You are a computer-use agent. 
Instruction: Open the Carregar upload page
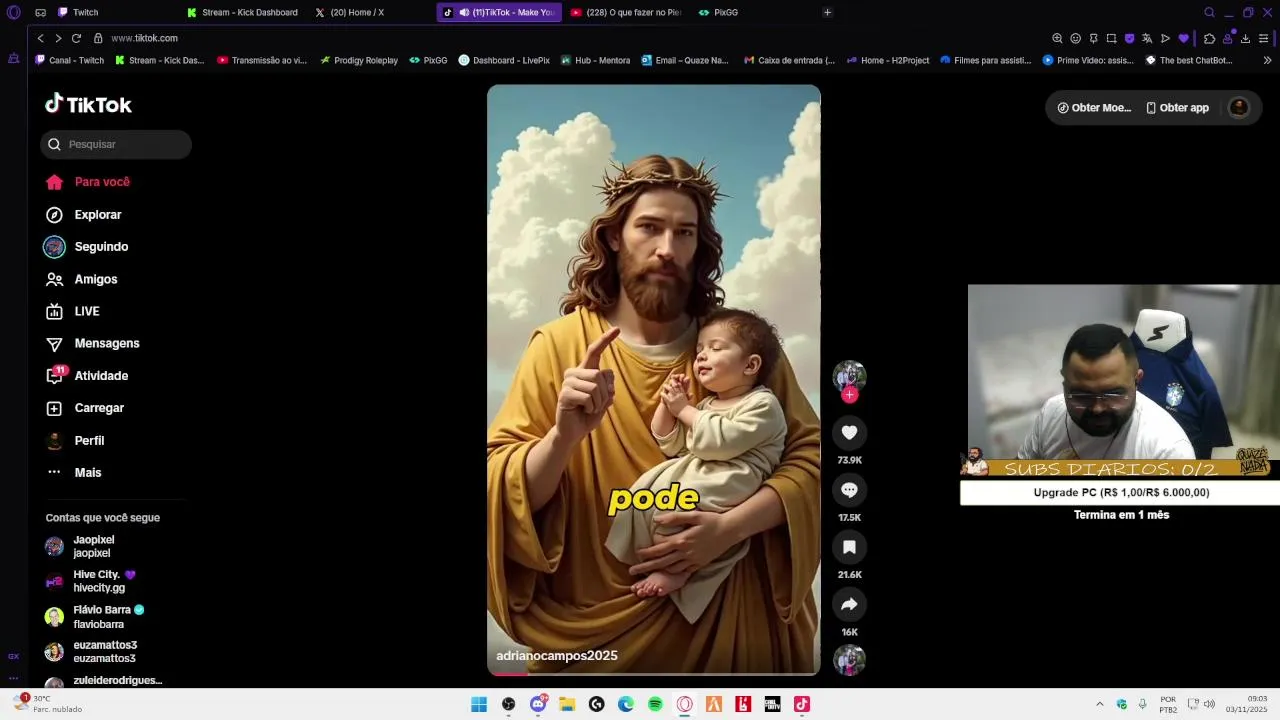point(85,408)
